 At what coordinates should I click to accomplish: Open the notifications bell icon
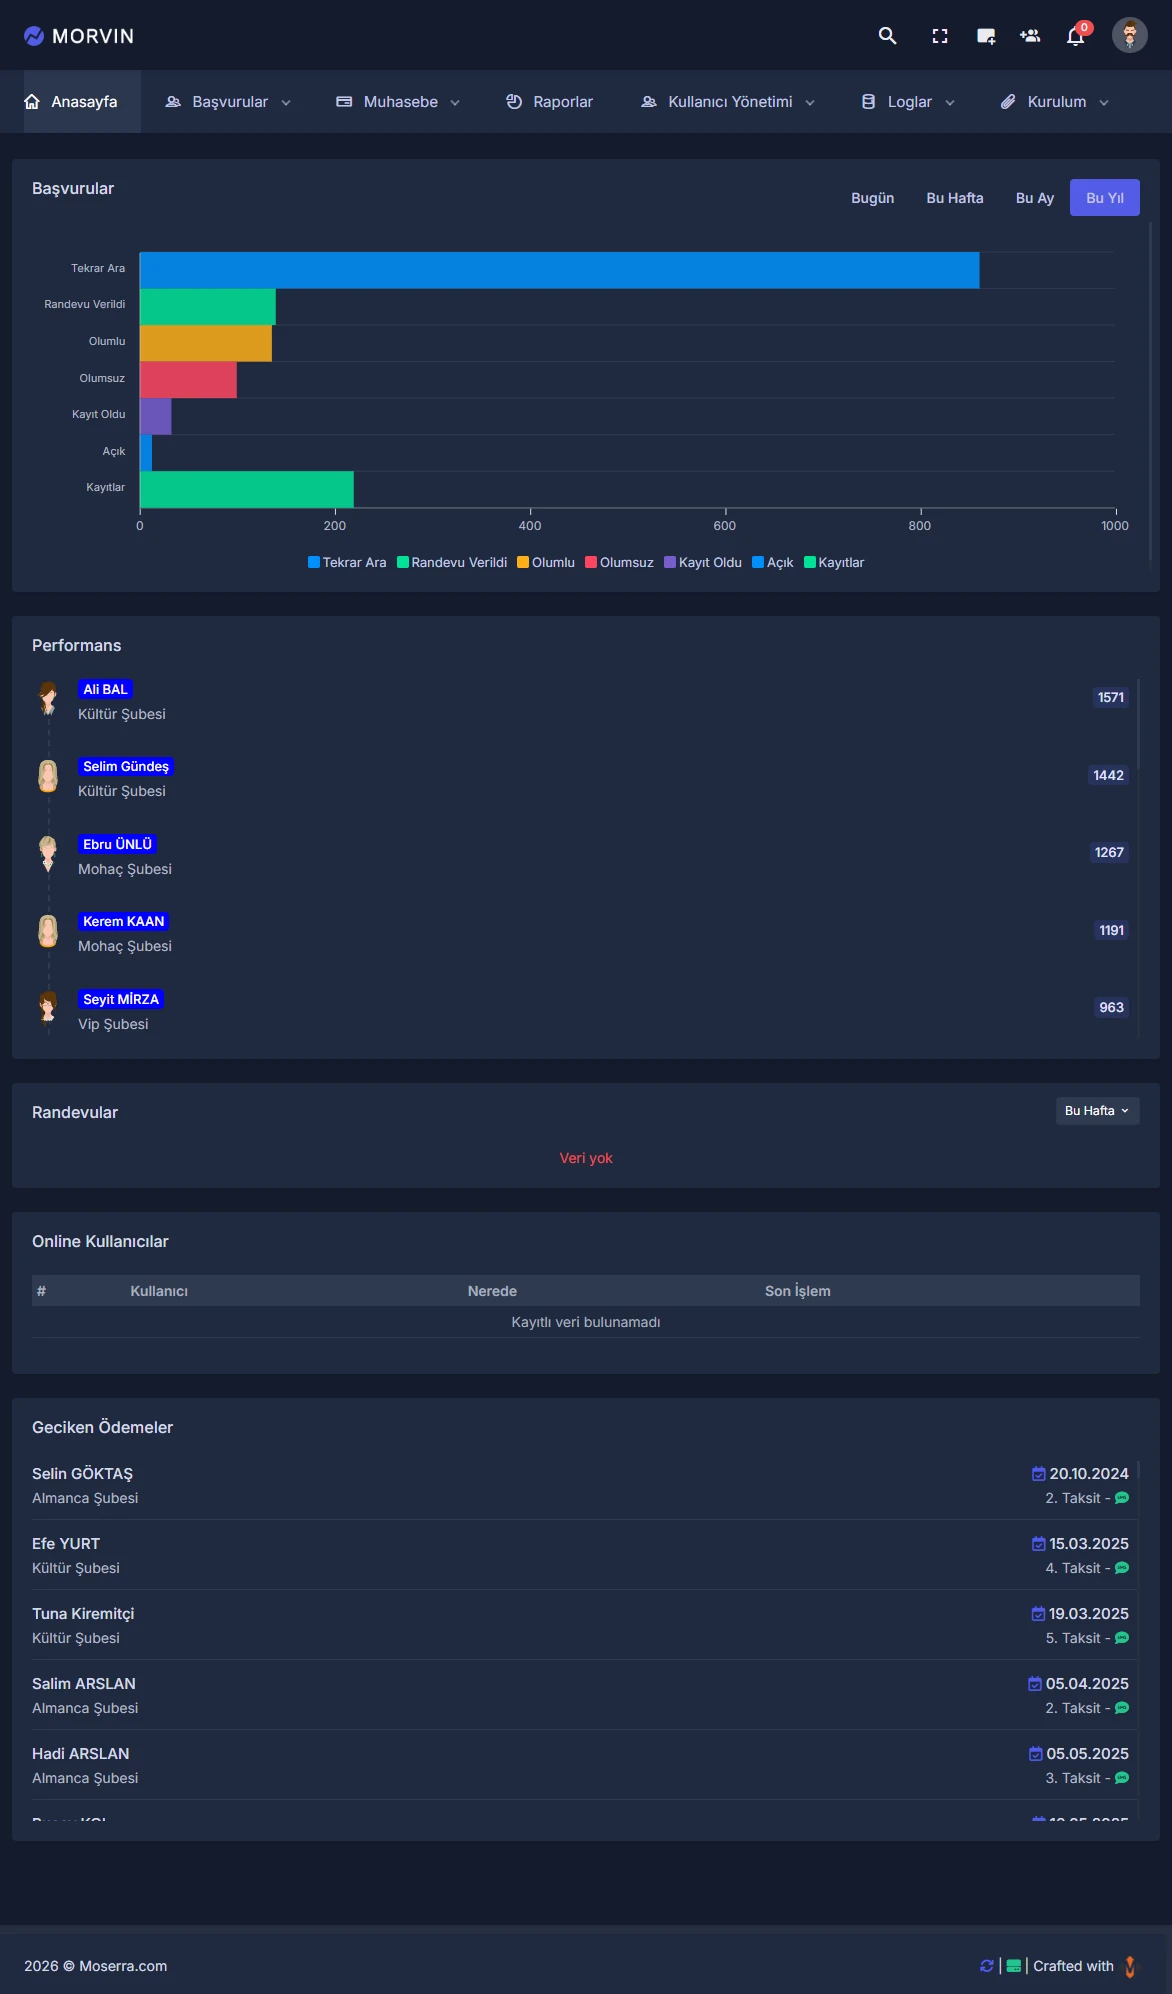click(x=1076, y=37)
